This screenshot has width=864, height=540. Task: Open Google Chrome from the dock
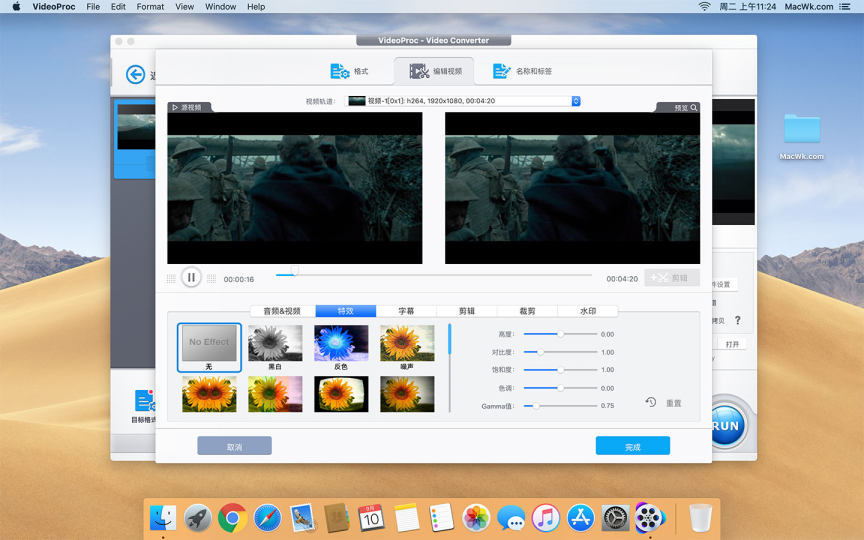click(x=233, y=517)
